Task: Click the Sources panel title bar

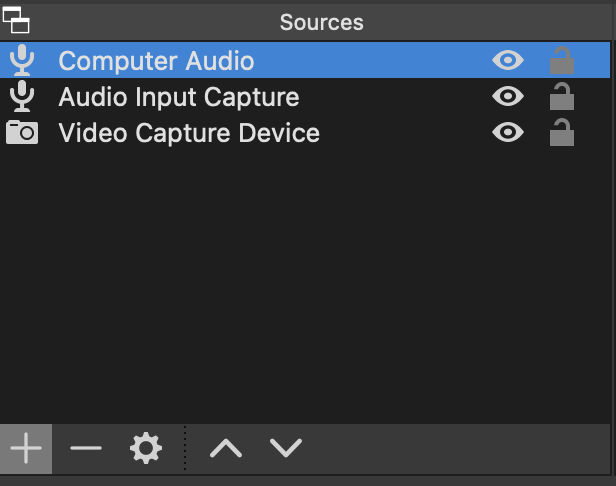Action: click(x=321, y=22)
